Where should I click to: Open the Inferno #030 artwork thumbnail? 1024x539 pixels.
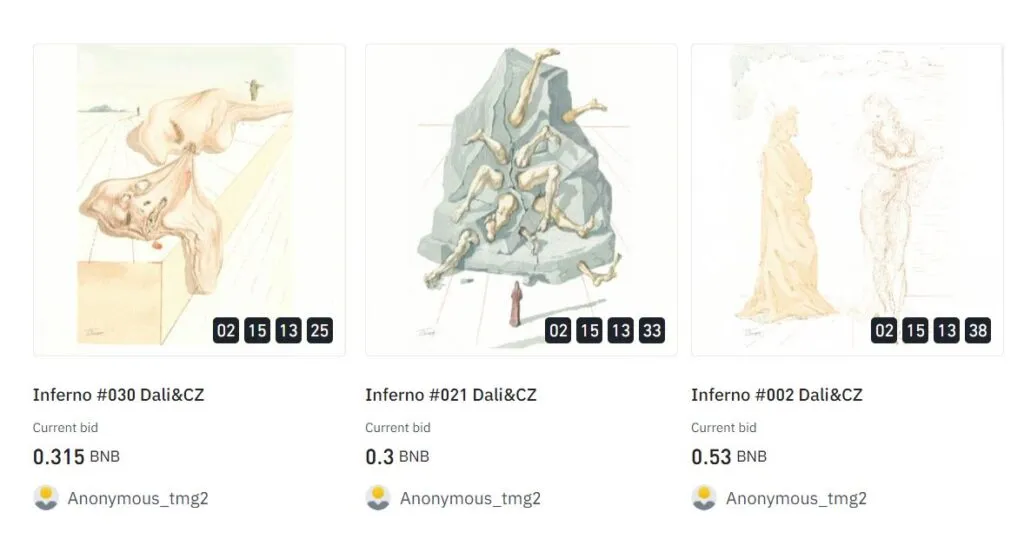pos(189,200)
